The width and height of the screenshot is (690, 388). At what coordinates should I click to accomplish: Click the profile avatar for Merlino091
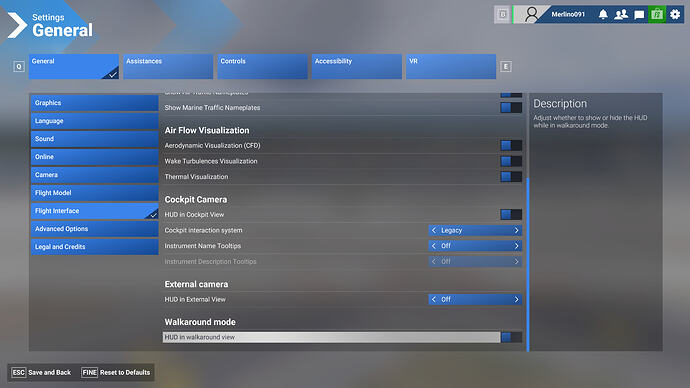pyautogui.click(x=532, y=15)
